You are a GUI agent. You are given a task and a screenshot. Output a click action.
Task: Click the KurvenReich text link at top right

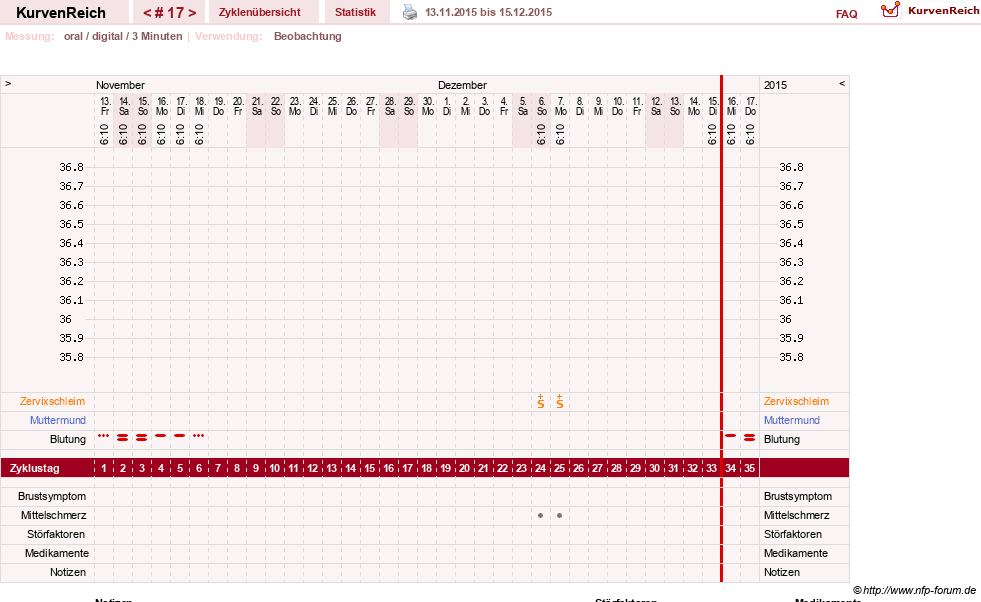[943, 11]
